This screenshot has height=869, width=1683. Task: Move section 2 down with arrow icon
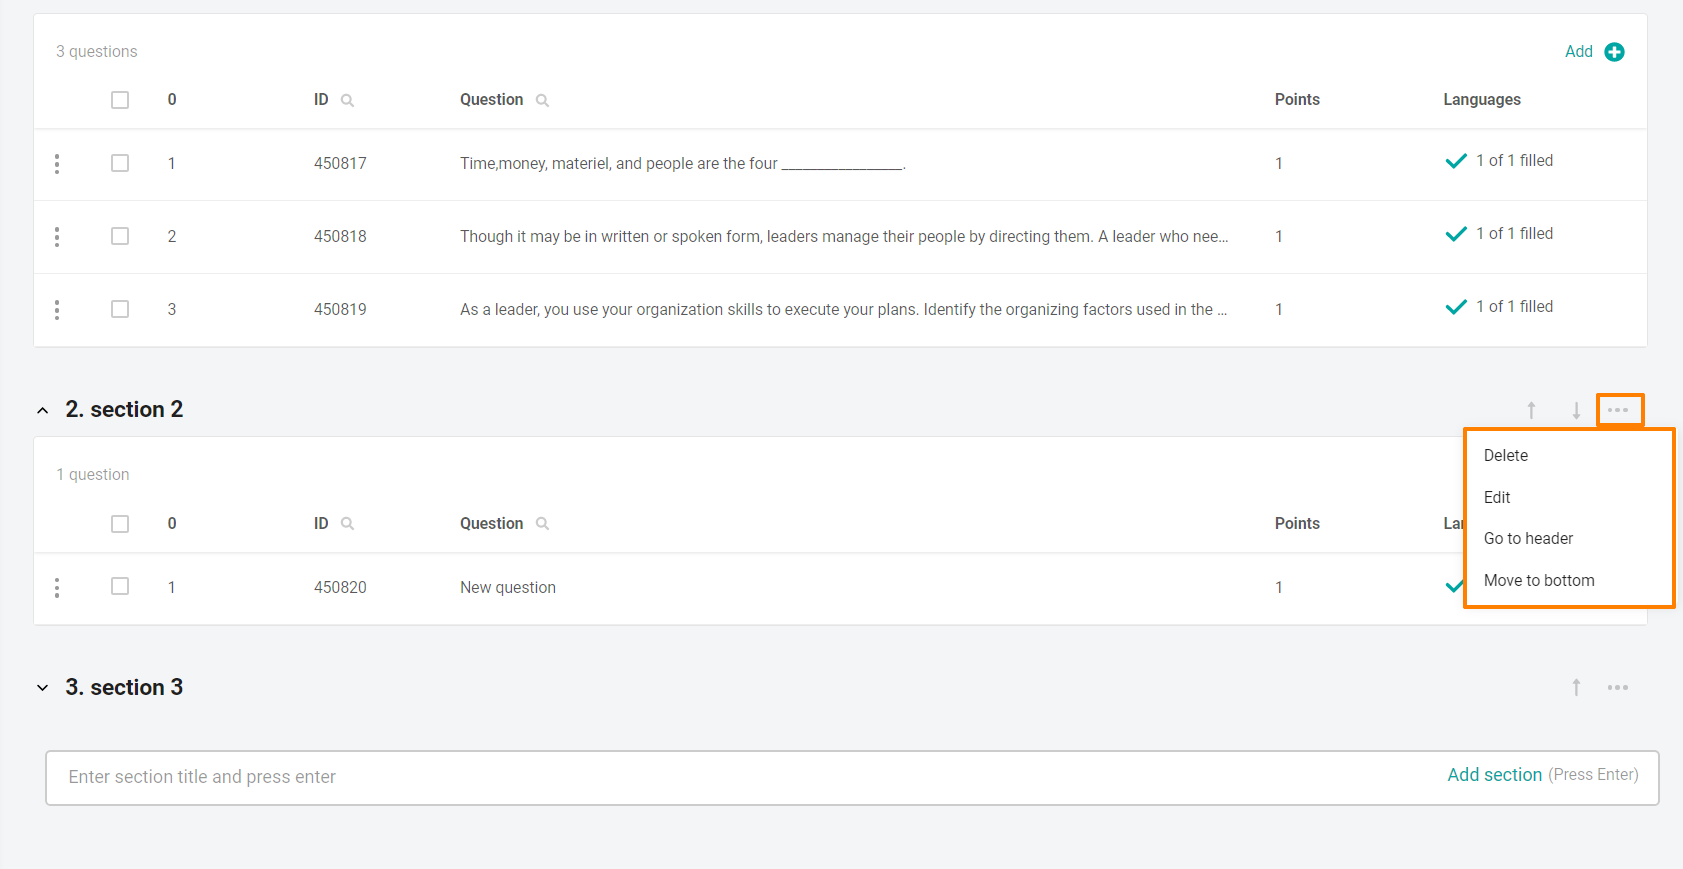[1576, 410]
